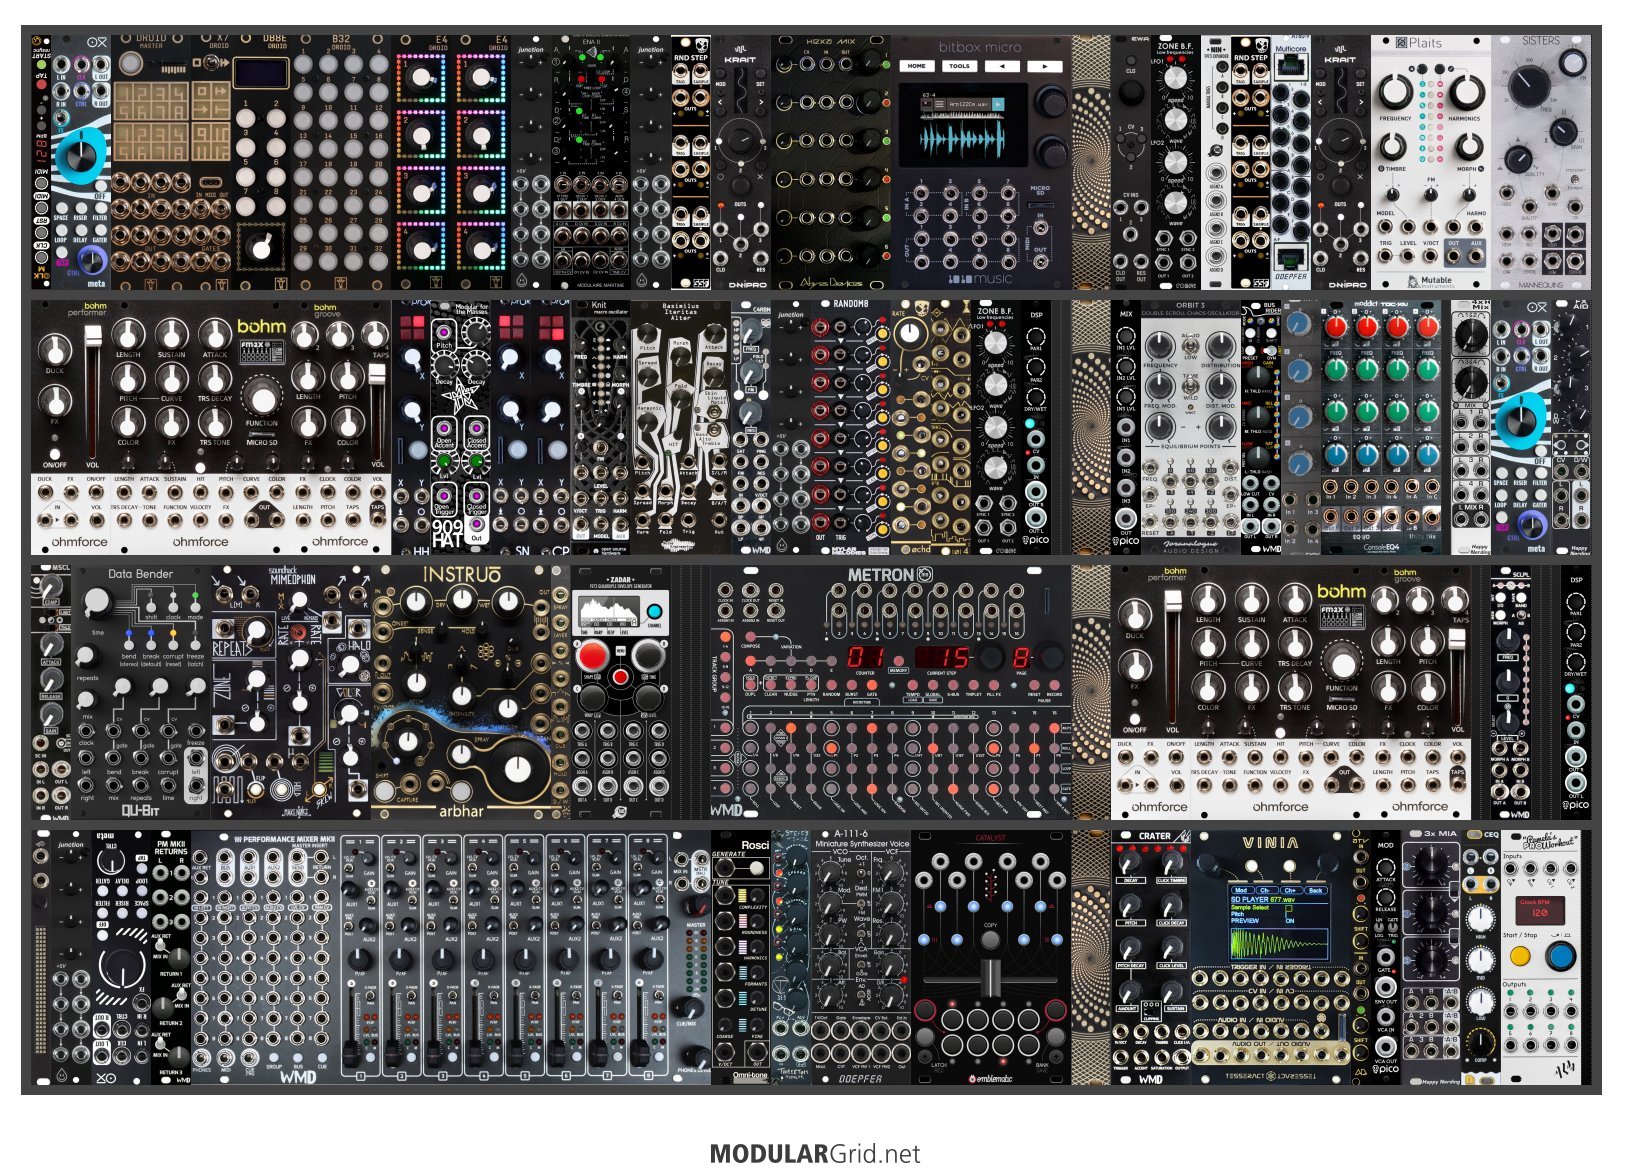Screen dimensions: 1632x1175
Task: Select Ch+ on the Vinia screen
Action: pos(1290,889)
